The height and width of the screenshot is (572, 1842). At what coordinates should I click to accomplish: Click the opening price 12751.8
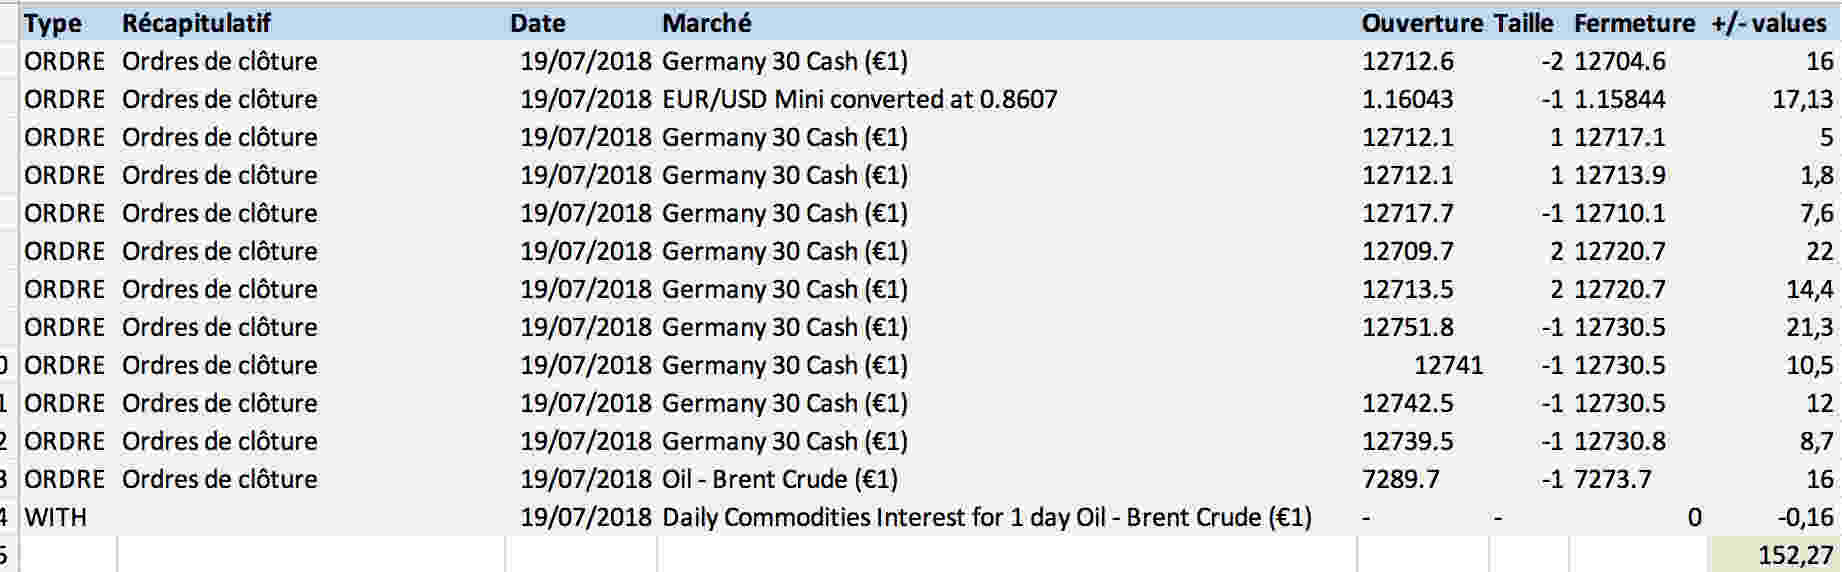click(x=1408, y=327)
